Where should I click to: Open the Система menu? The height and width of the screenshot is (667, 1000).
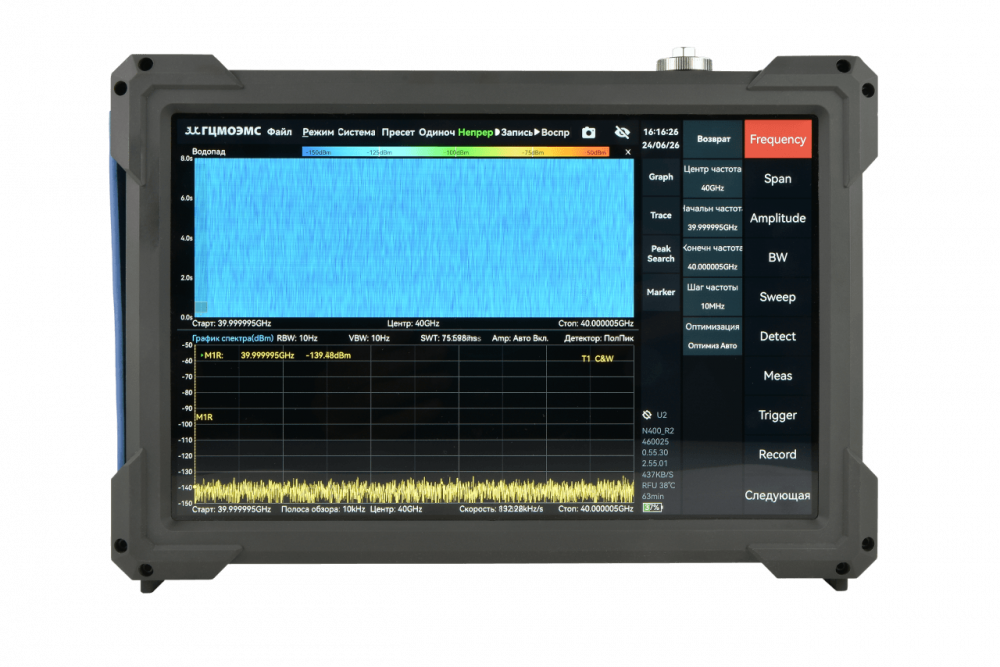(x=356, y=132)
